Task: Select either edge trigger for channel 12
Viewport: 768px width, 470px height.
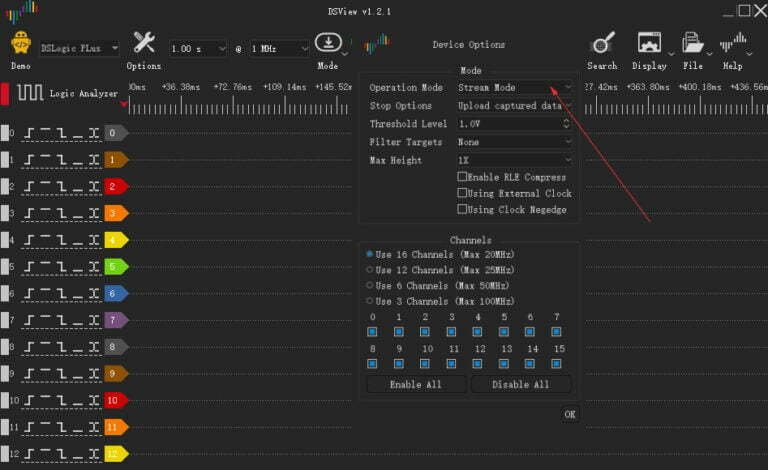Action: 94,454
